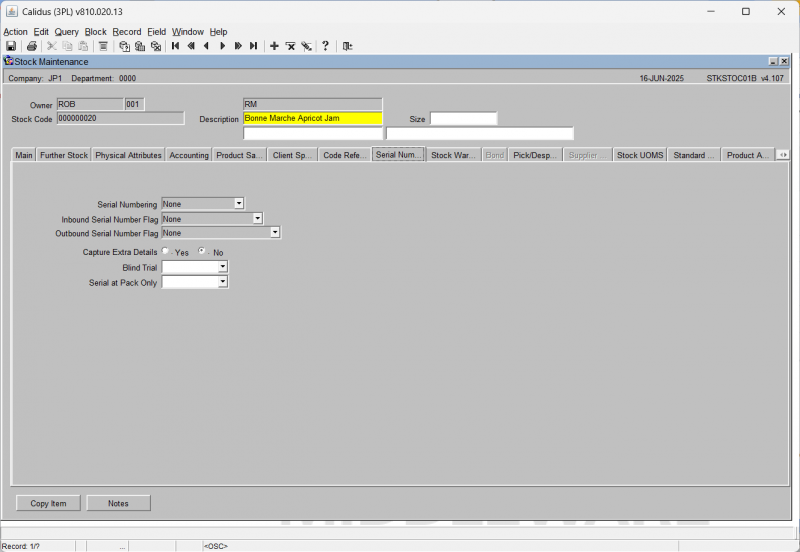Switch to the Main tab
The height and width of the screenshot is (552, 800).
tap(23, 155)
